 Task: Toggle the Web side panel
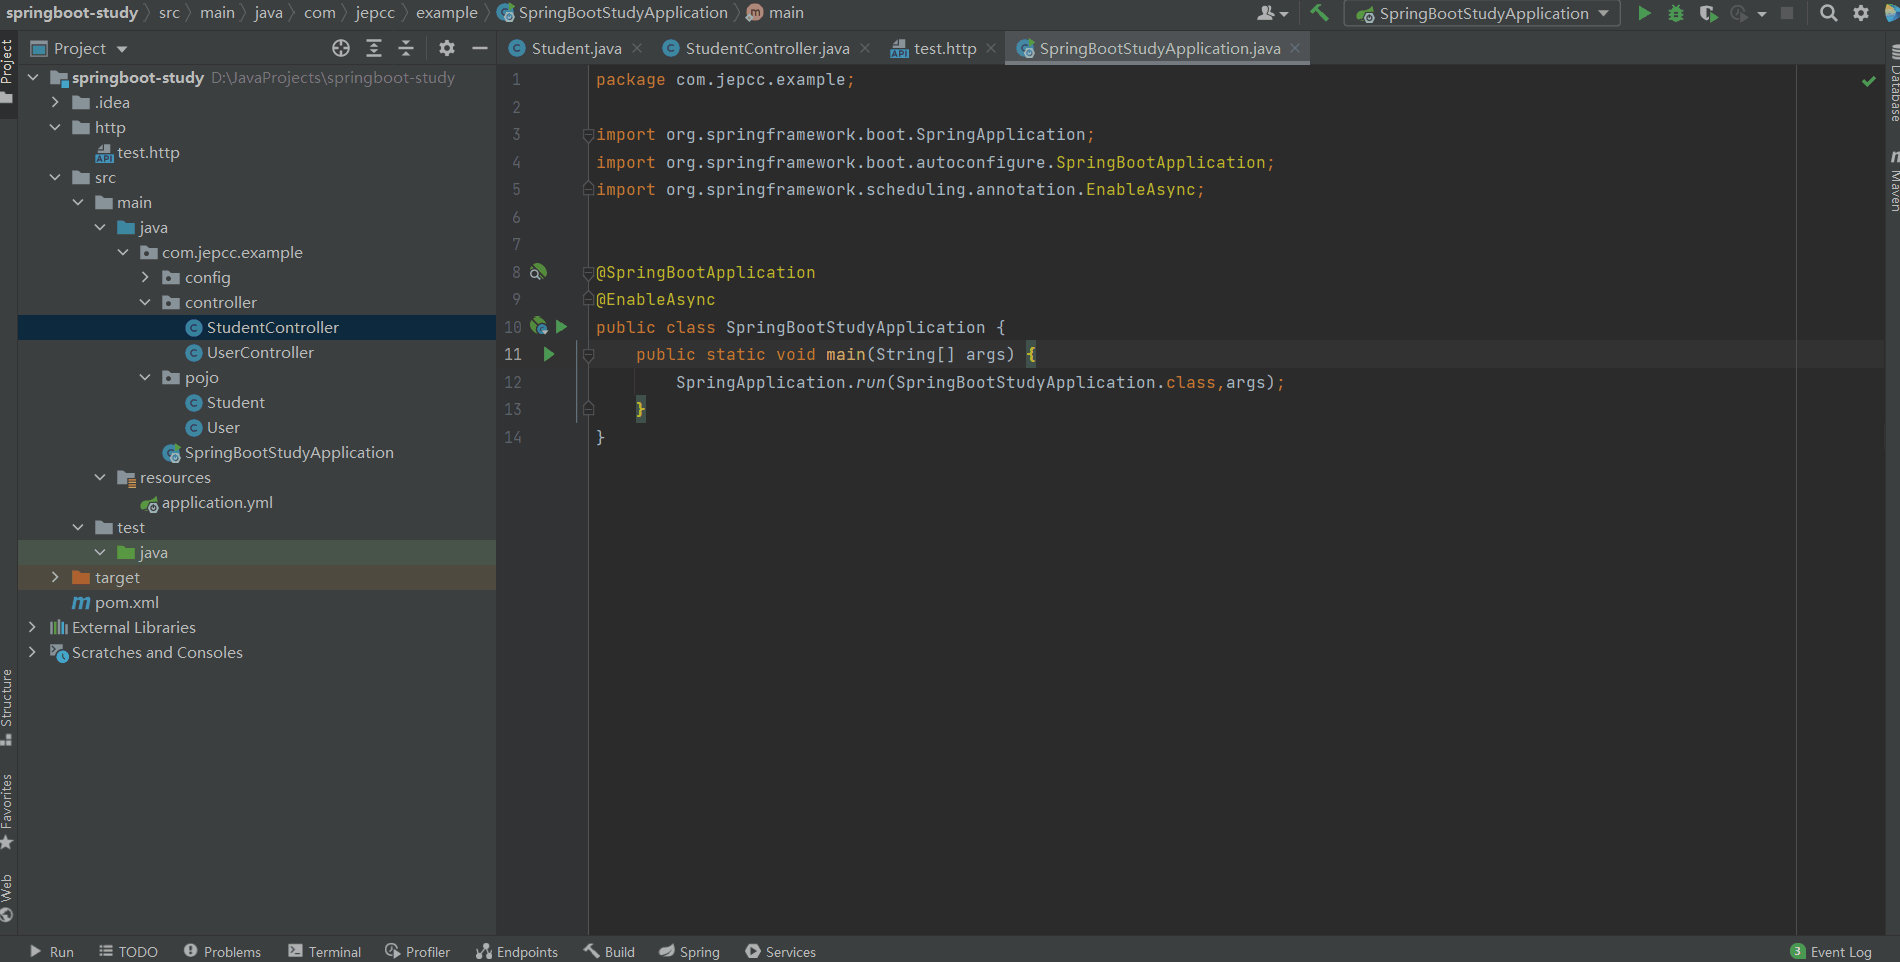coord(7,898)
